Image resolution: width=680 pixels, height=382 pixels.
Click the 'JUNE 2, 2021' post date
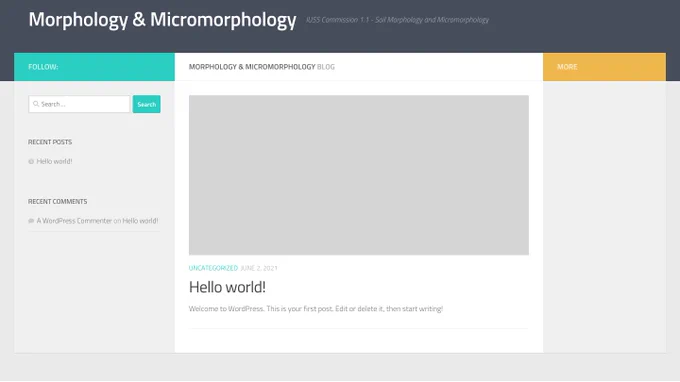[x=259, y=268]
